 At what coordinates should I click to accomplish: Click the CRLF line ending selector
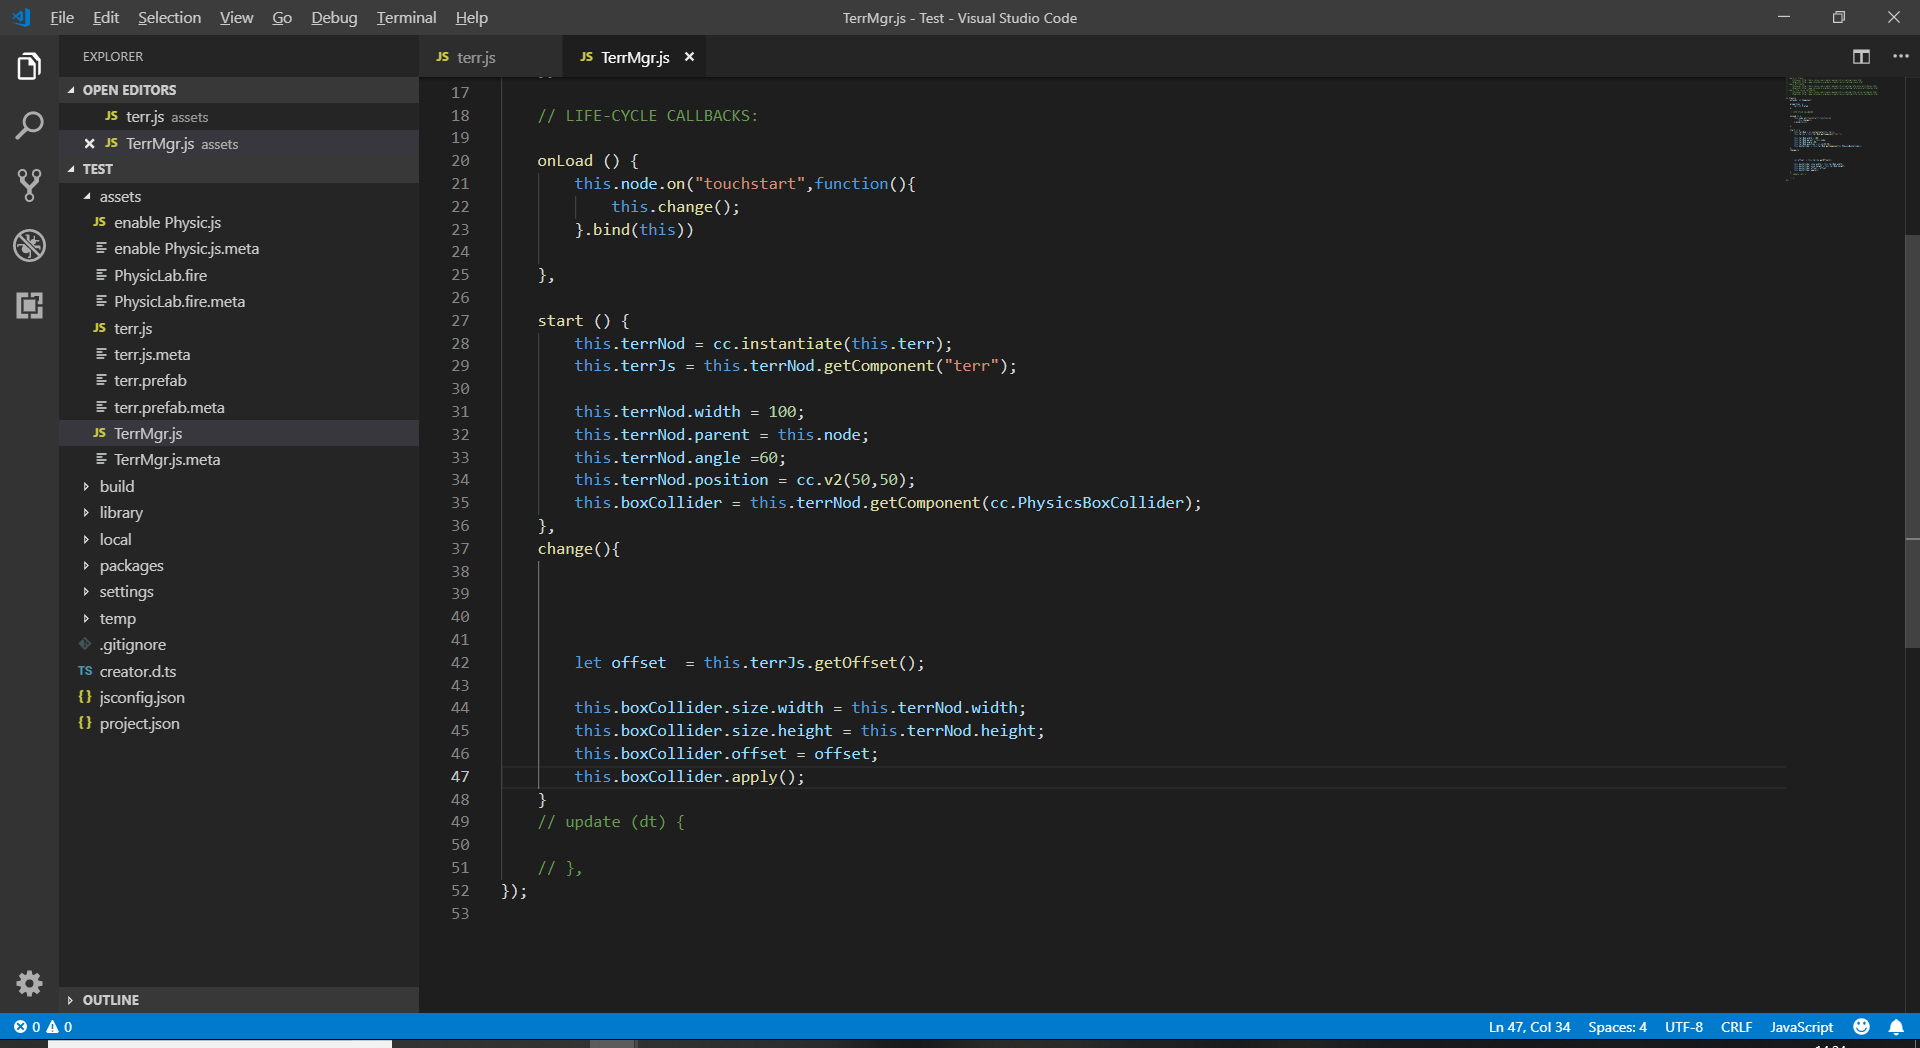[1736, 1027]
